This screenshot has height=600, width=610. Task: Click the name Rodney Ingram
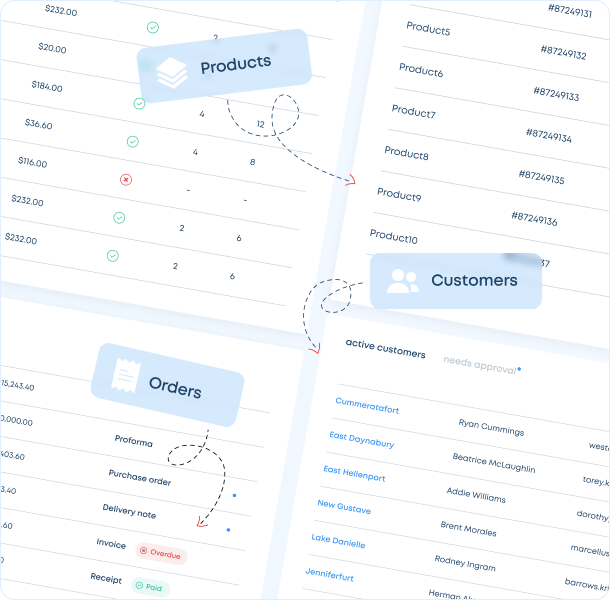(465, 563)
